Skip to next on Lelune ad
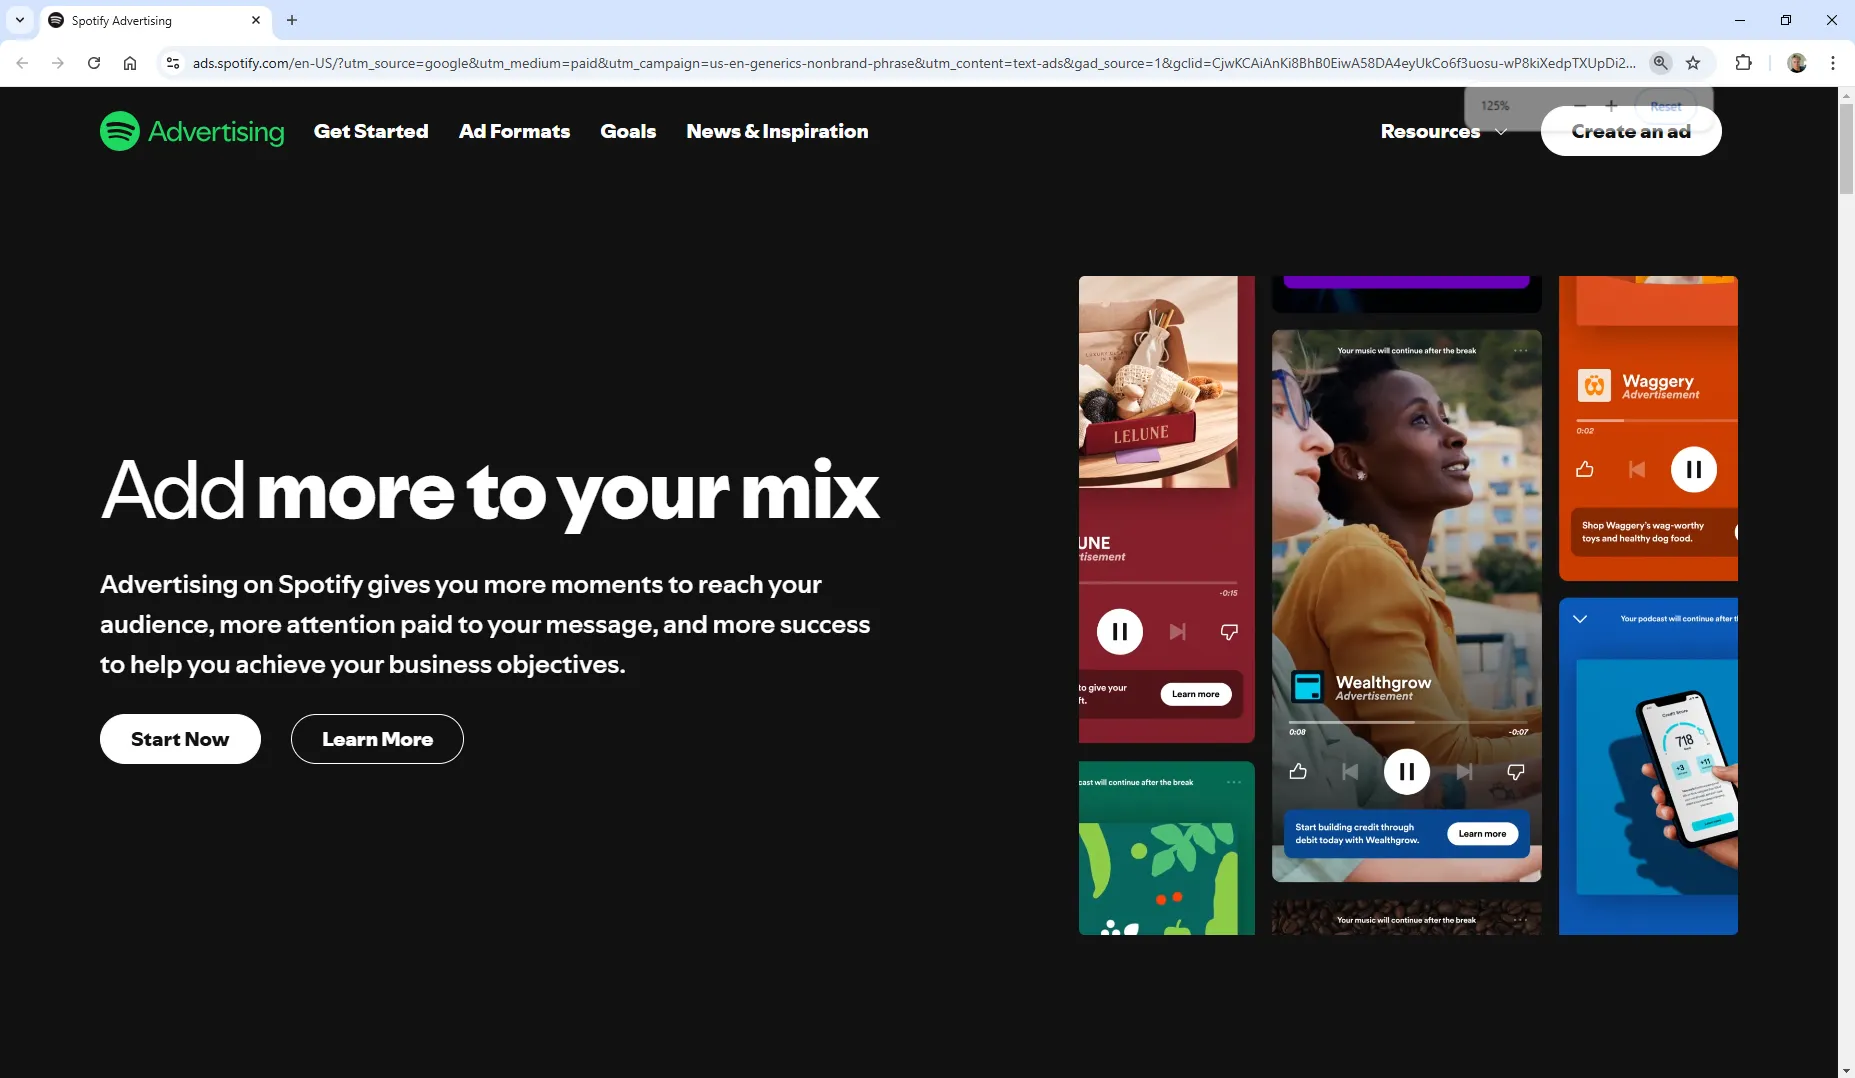 pos(1178,632)
